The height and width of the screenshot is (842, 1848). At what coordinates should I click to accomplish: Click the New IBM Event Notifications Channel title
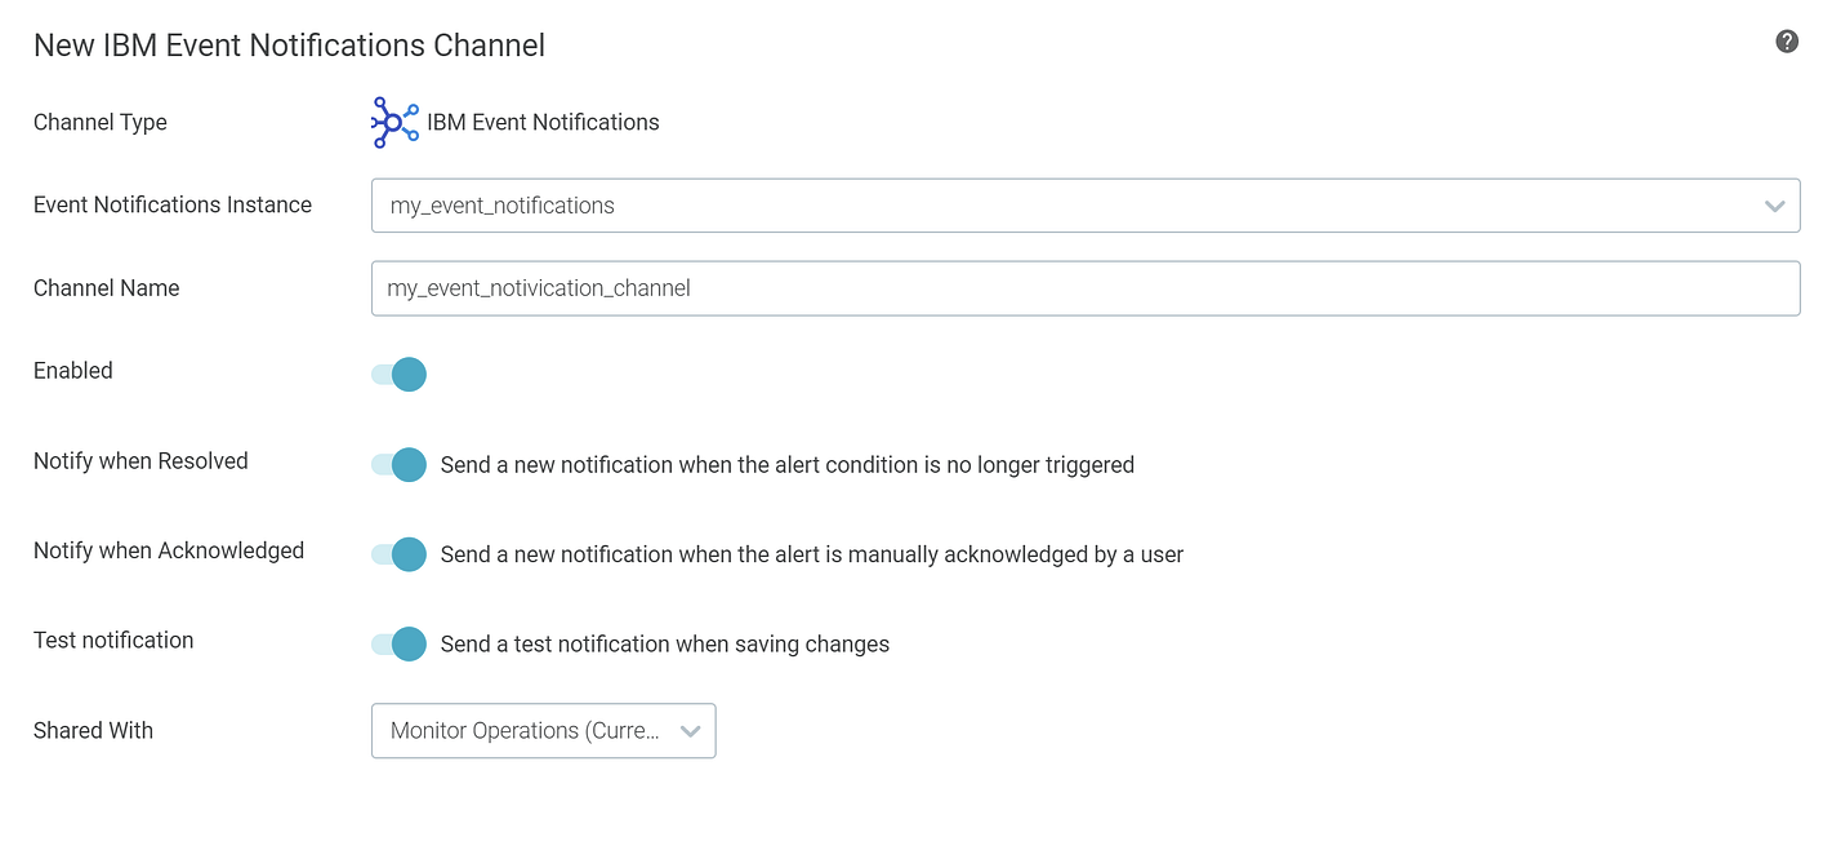tap(290, 45)
